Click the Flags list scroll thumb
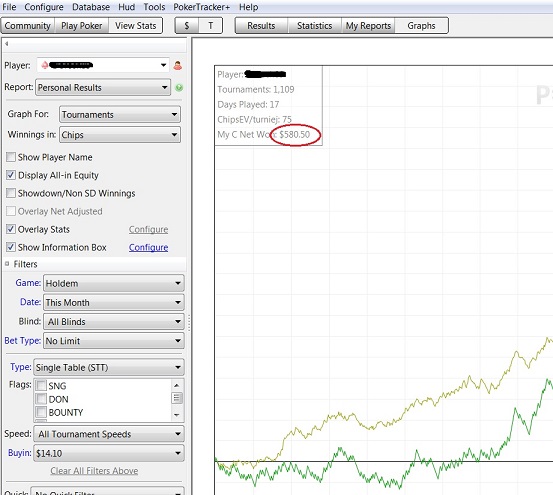Image resolution: width=553 pixels, height=495 pixels. [x=177, y=398]
